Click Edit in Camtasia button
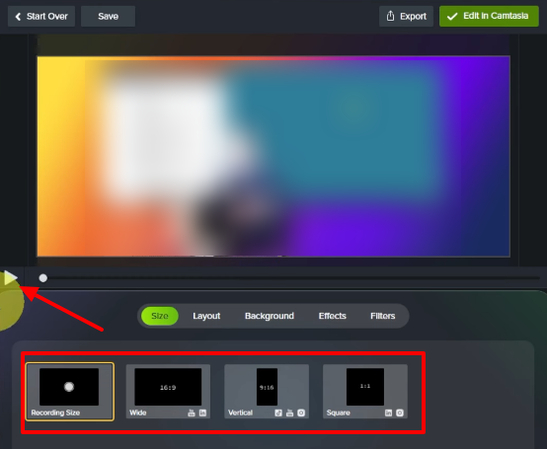 pos(489,16)
